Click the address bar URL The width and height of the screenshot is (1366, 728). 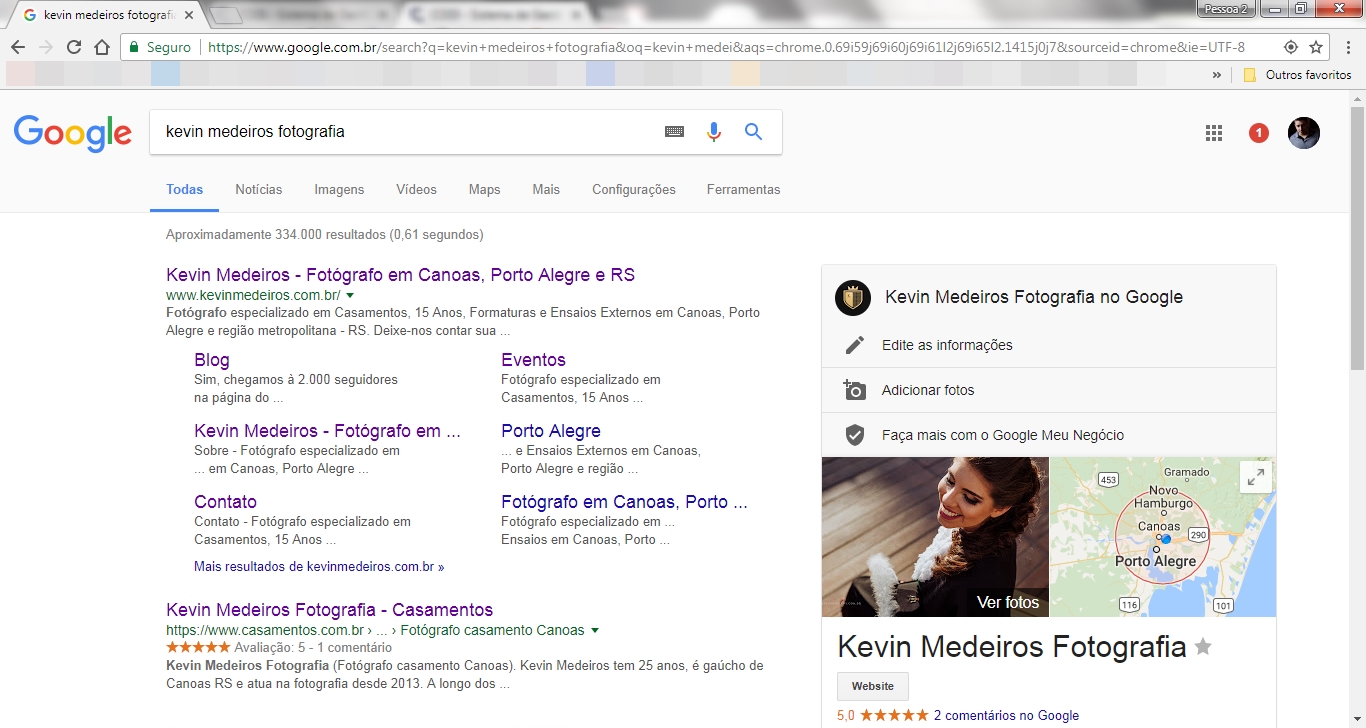[726, 47]
